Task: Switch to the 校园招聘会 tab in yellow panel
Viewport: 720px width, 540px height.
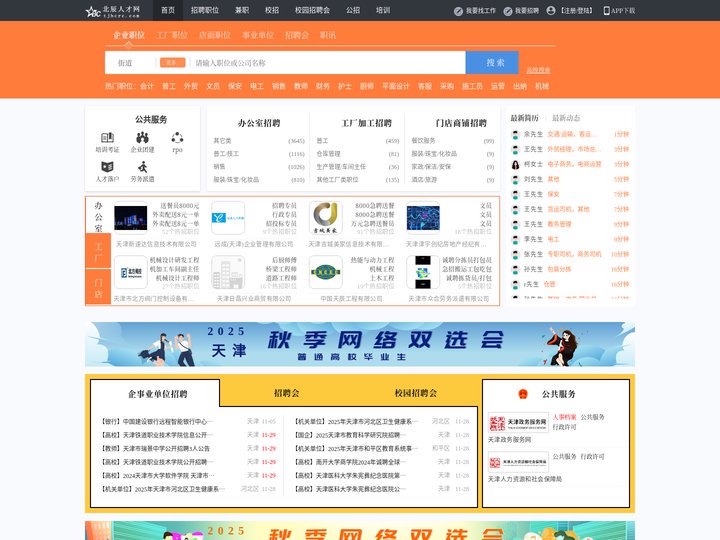Action: pyautogui.click(x=416, y=393)
